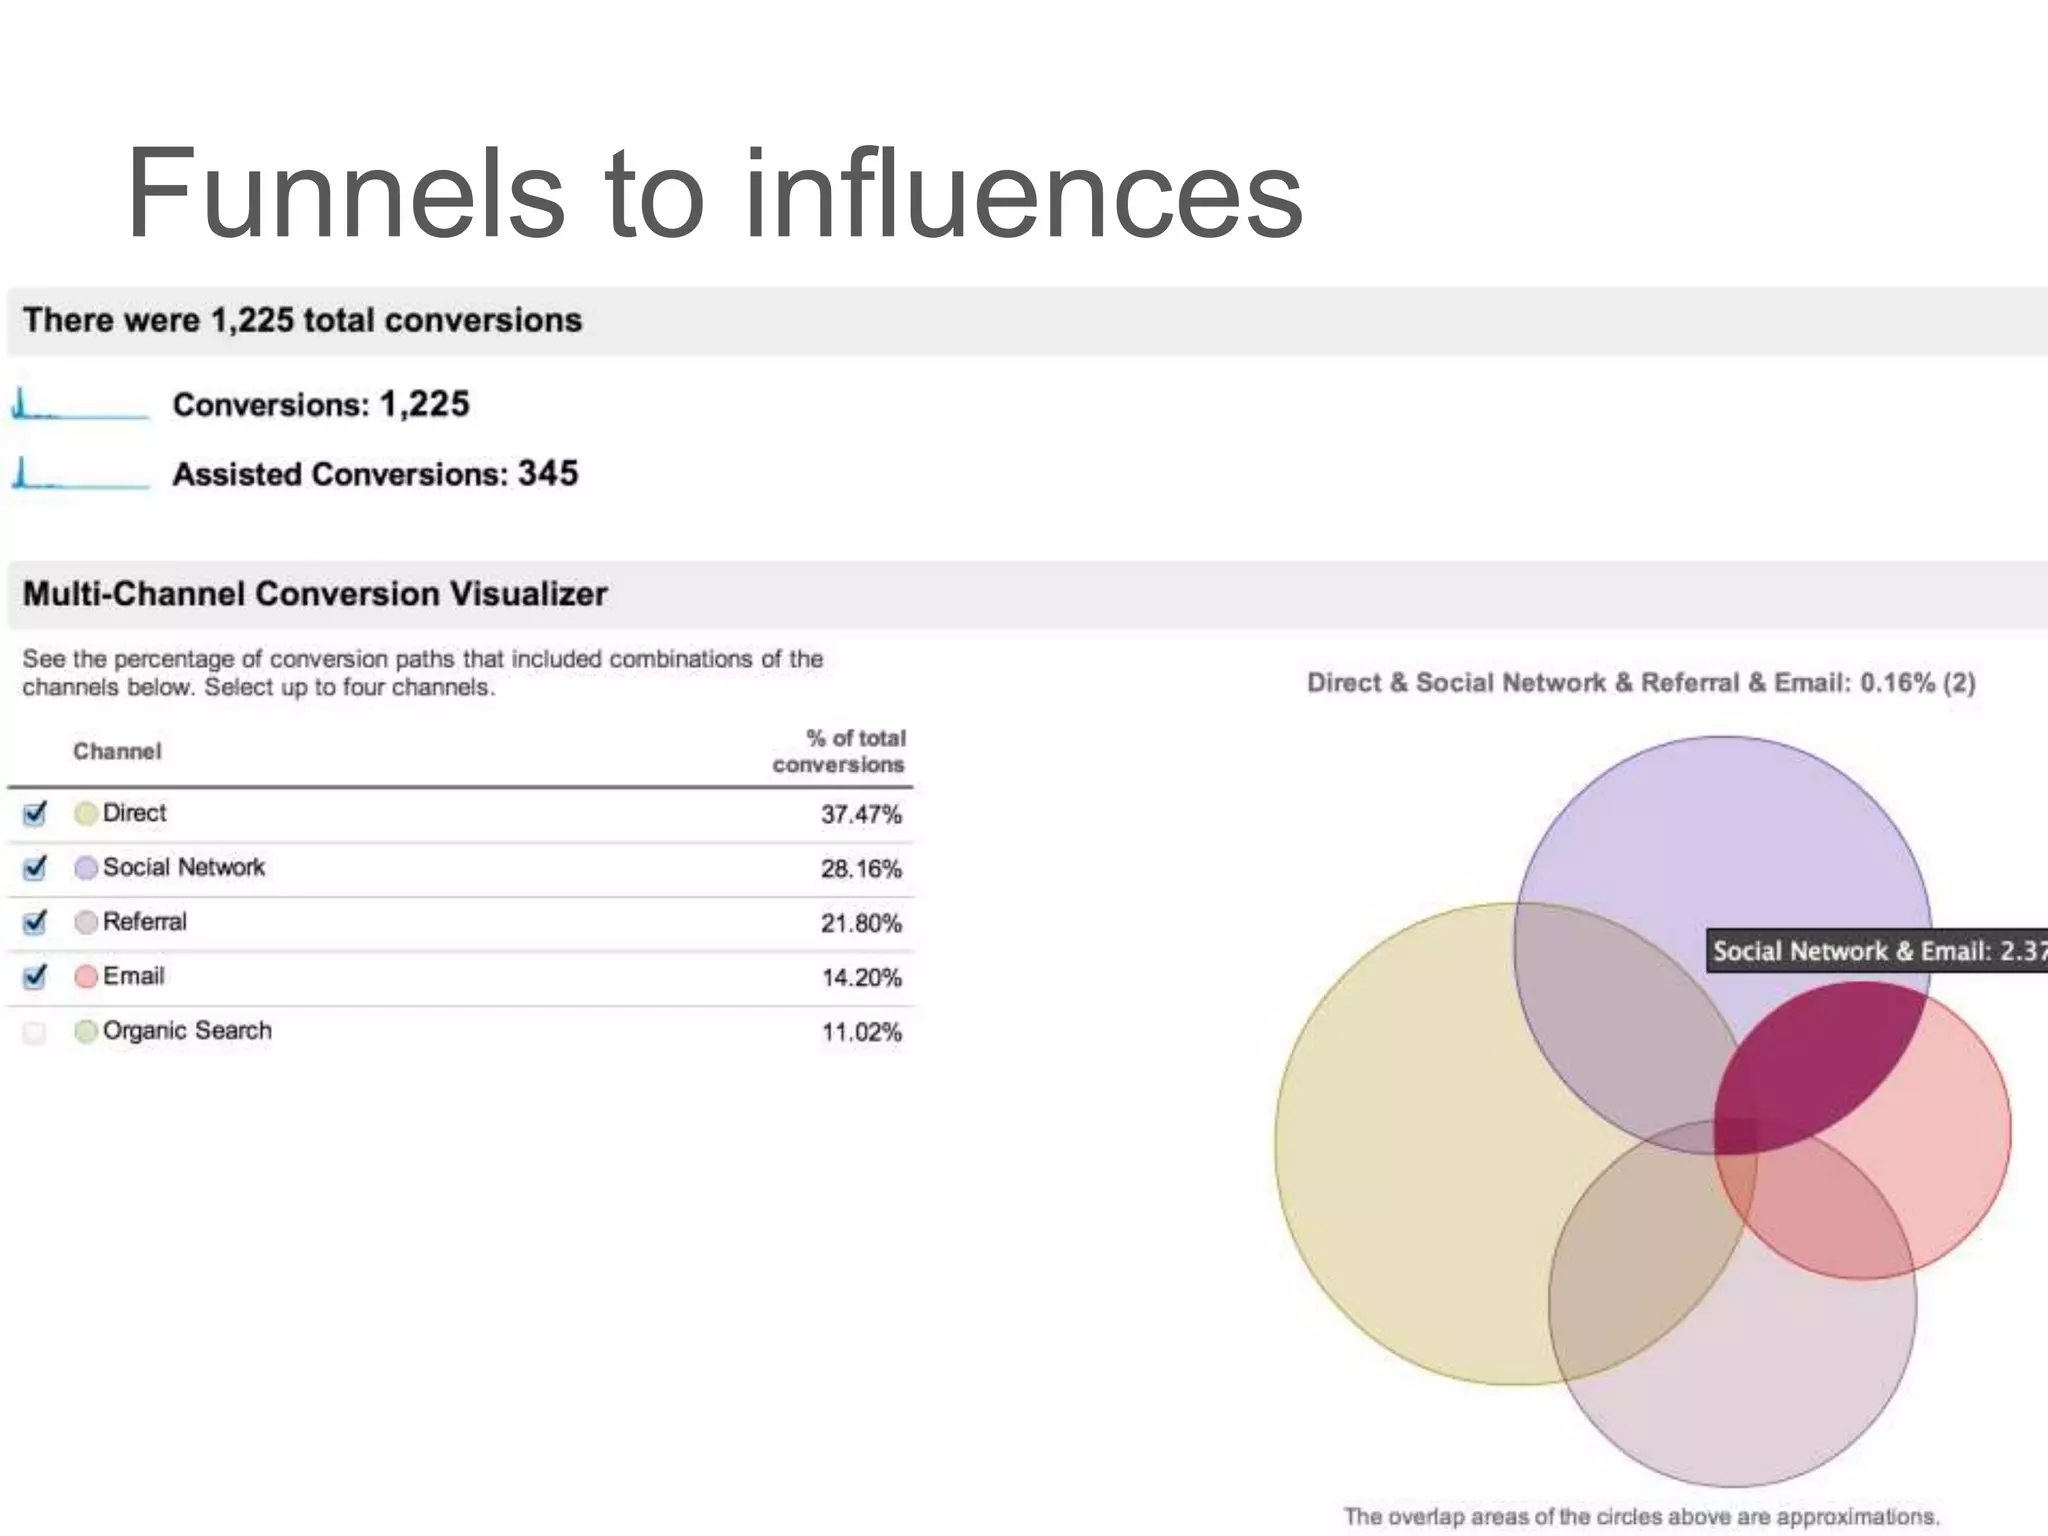The image size is (2048, 1536).
Task: Click the % of total conversions header
Action: [x=840, y=751]
